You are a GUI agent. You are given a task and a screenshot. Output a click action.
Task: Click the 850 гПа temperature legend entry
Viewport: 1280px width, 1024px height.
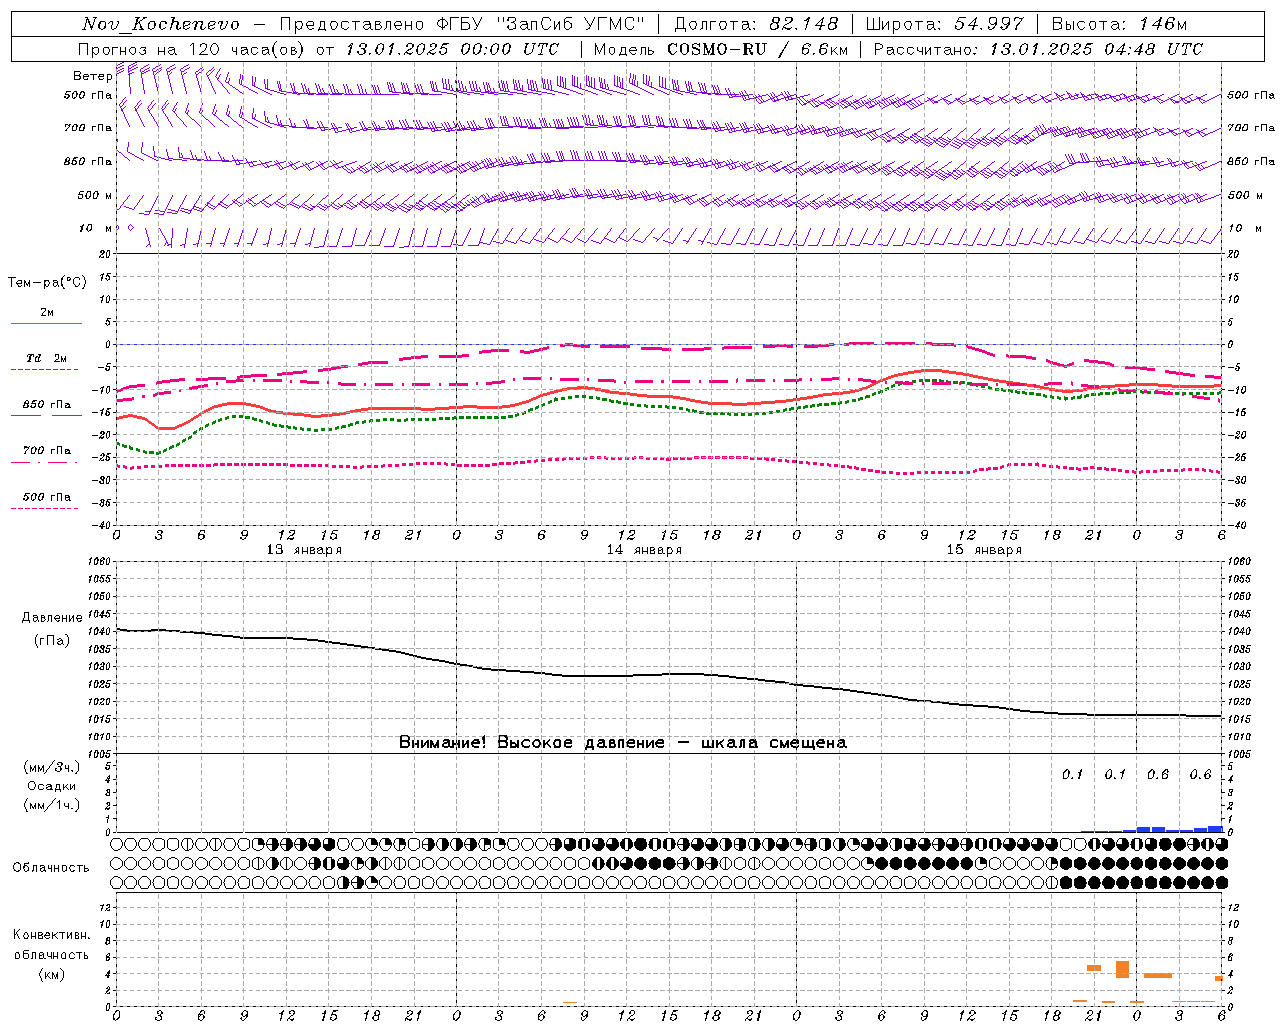tap(47, 405)
